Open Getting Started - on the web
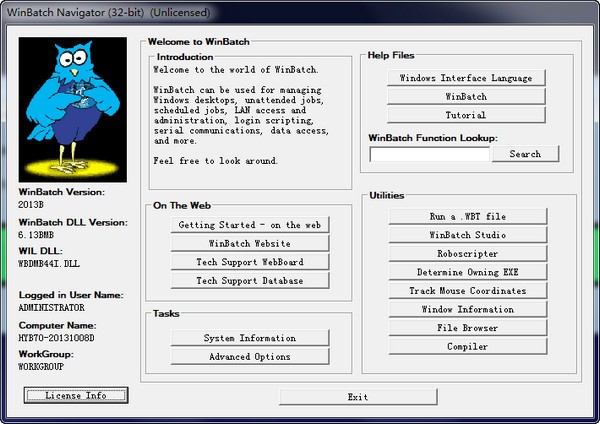The image size is (600, 424). [x=250, y=225]
